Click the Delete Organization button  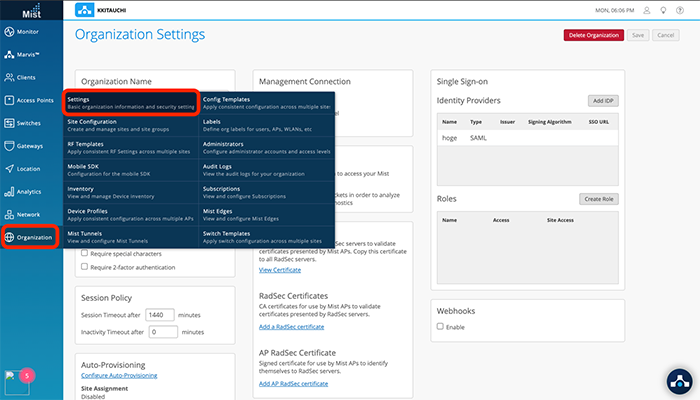click(x=593, y=35)
